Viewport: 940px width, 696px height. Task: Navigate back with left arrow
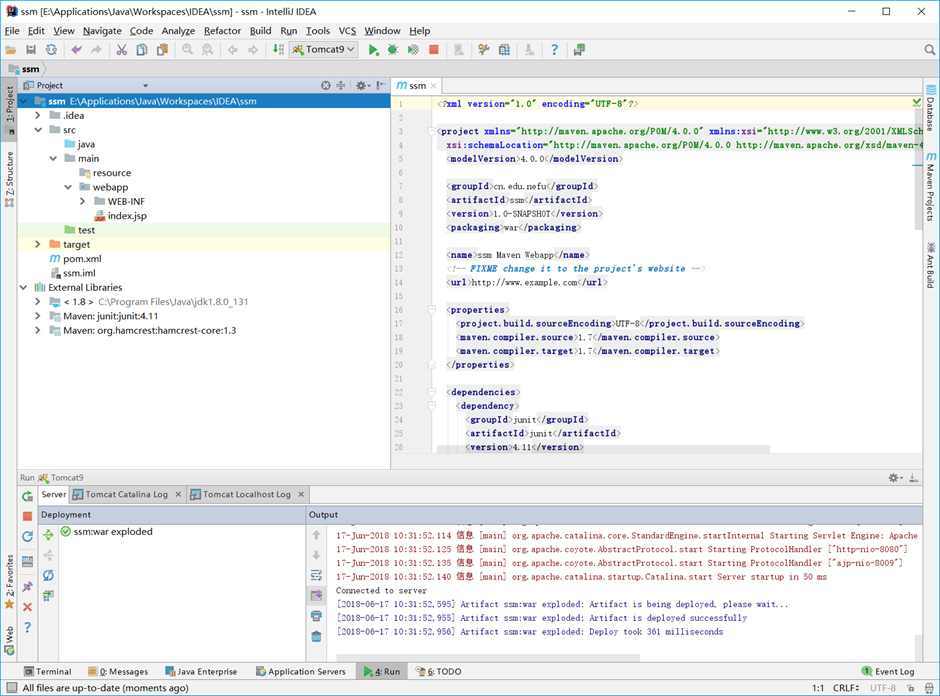[x=233, y=50]
